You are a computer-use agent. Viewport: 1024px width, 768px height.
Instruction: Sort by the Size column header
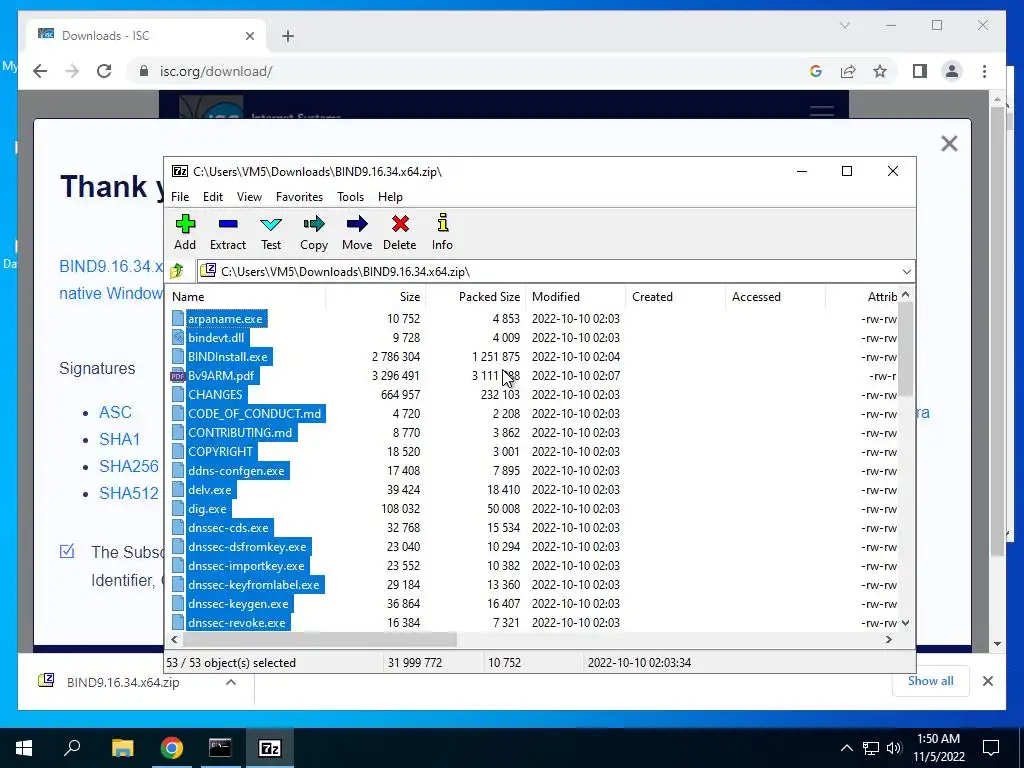point(376,297)
